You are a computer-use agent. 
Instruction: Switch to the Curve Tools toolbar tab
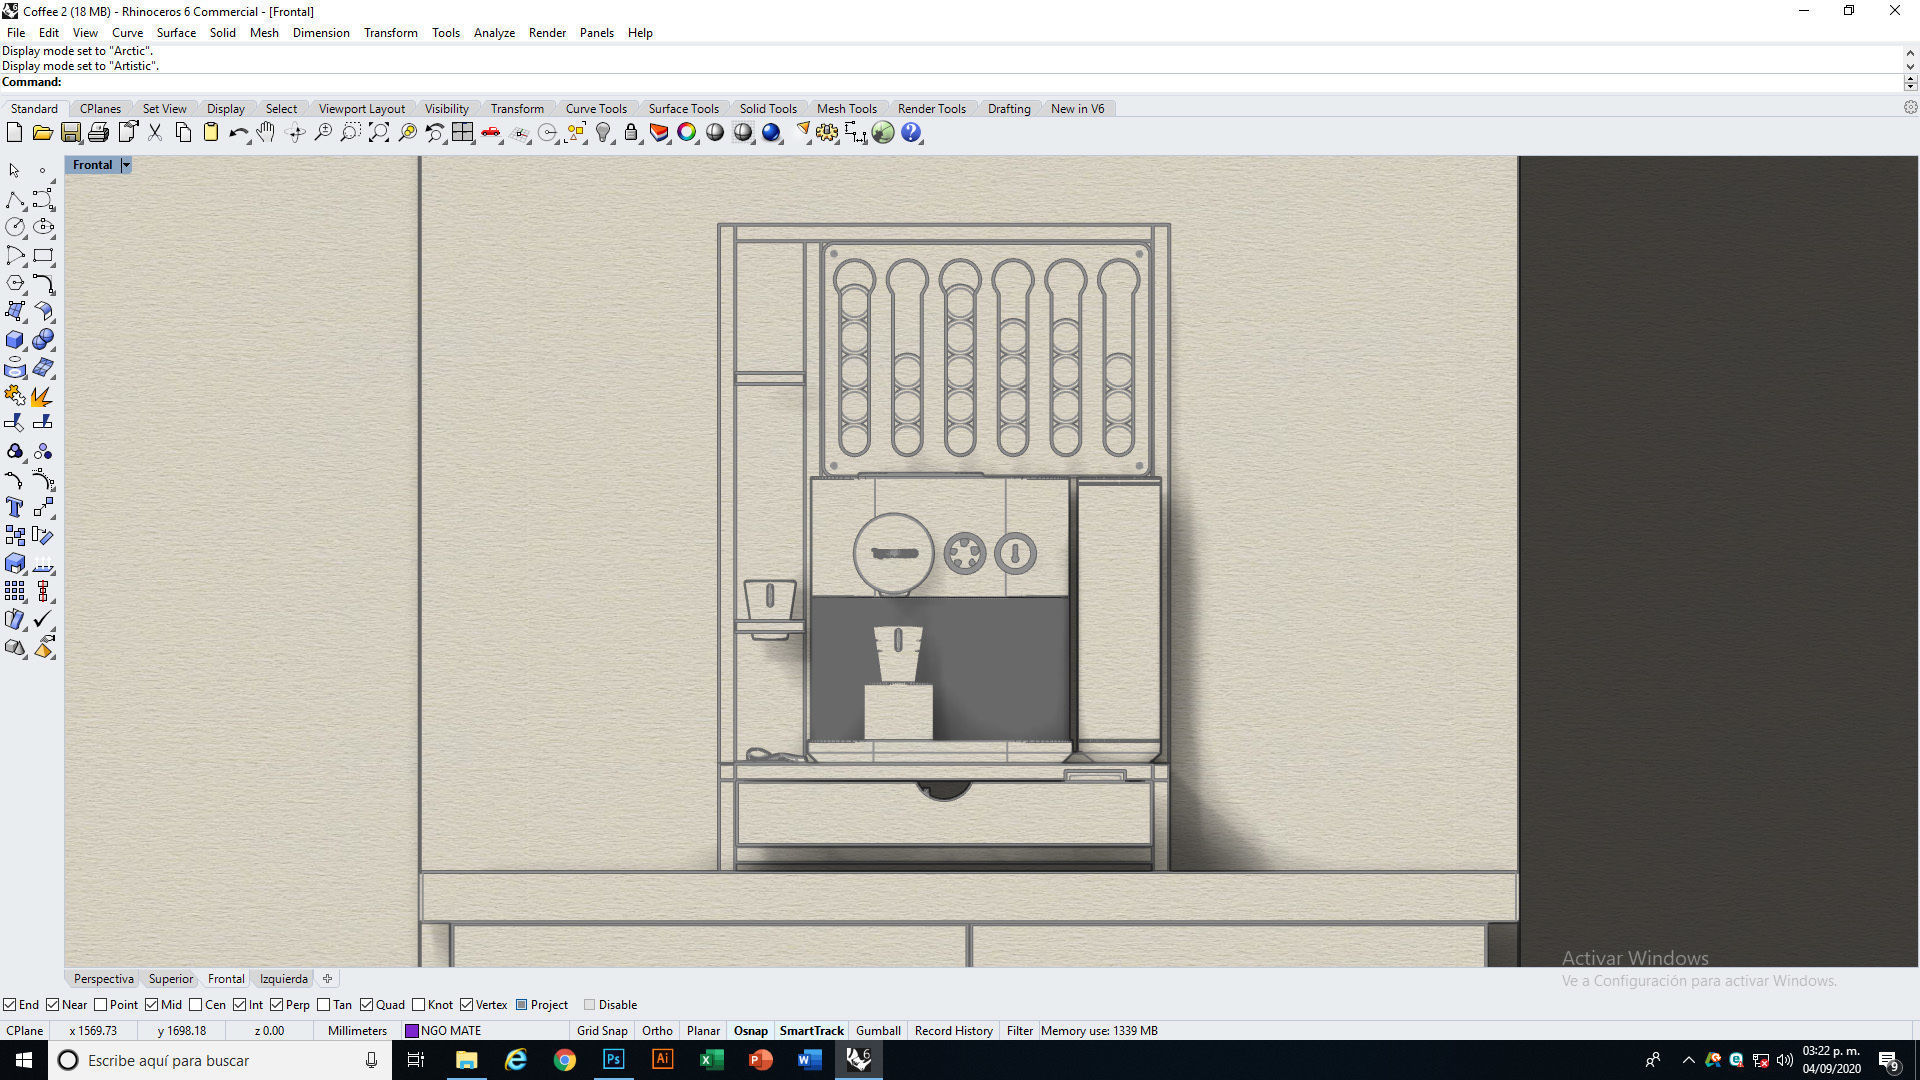[596, 109]
